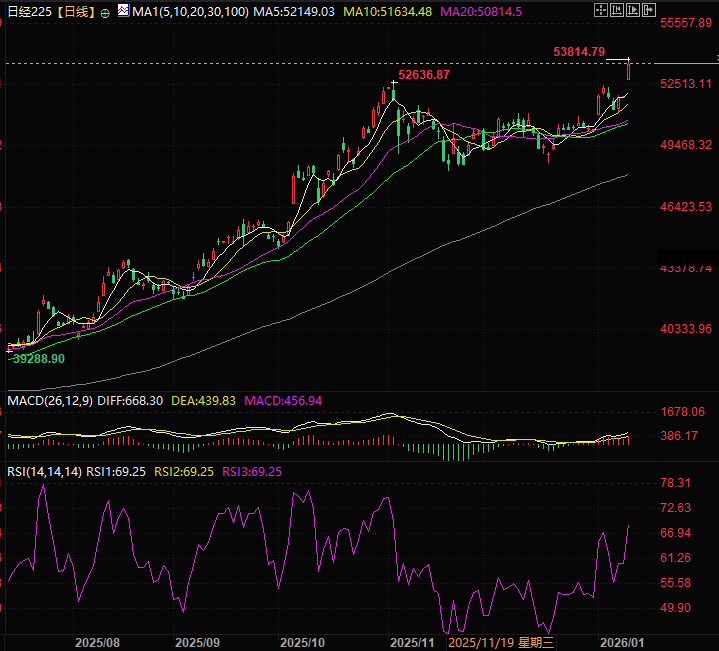Click the chart indicator icon before MA1
This screenshot has width=719, height=651.
pyautogui.click(x=123, y=11)
